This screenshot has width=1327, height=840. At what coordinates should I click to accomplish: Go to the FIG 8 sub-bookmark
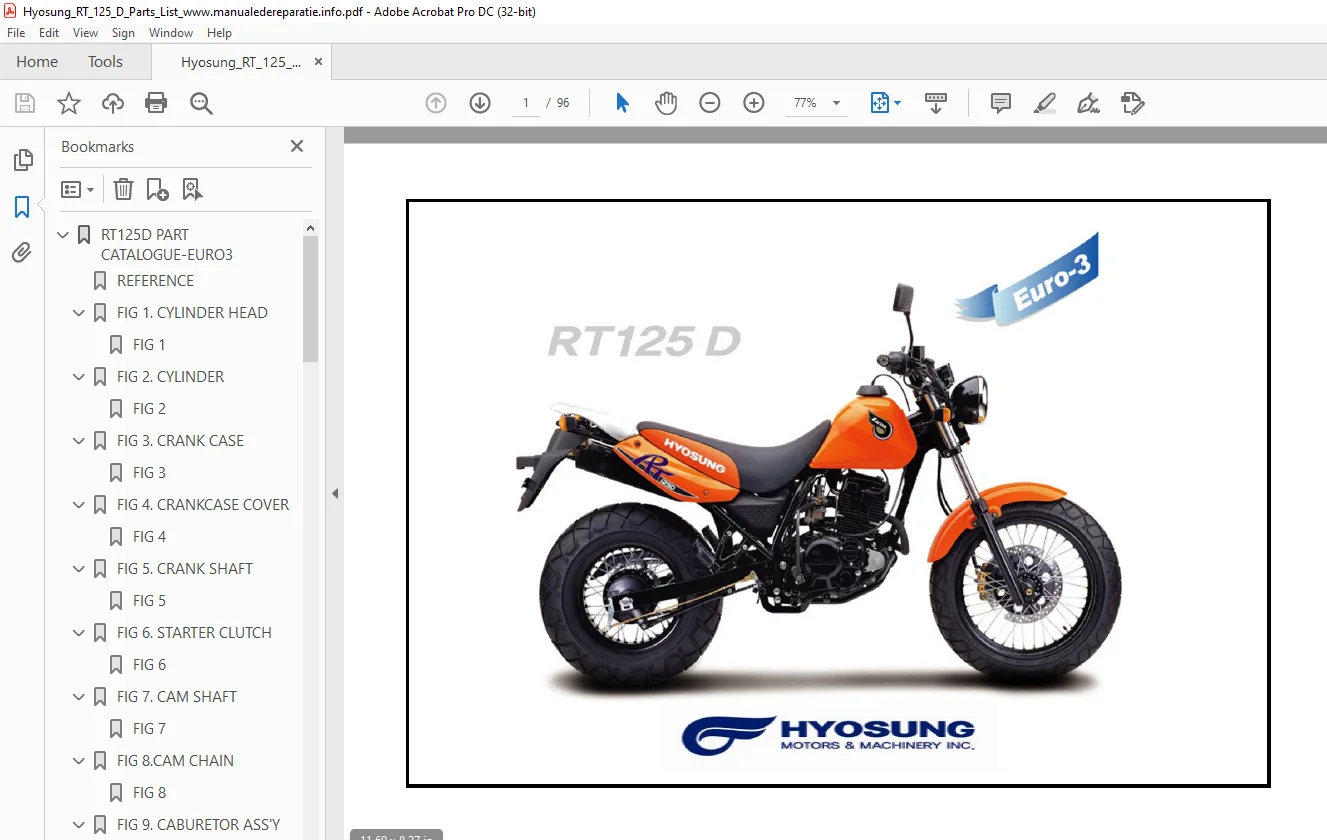[x=149, y=793]
